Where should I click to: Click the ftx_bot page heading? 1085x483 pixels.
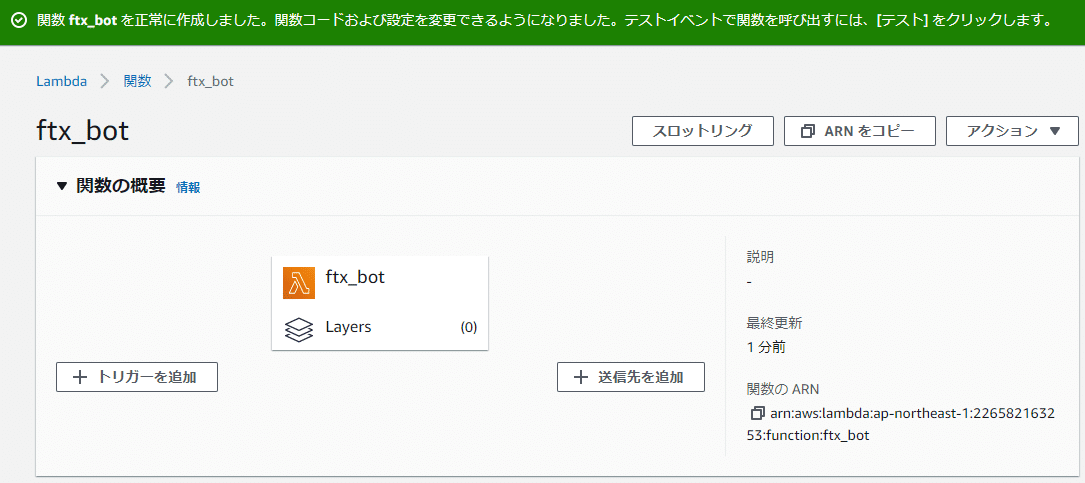(82, 131)
